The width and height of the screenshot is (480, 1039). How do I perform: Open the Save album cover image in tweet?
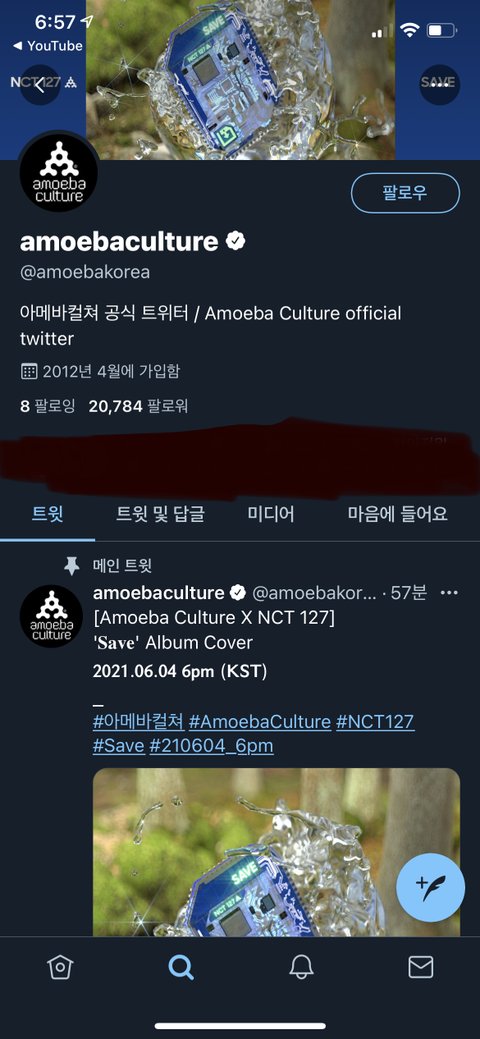tap(276, 852)
